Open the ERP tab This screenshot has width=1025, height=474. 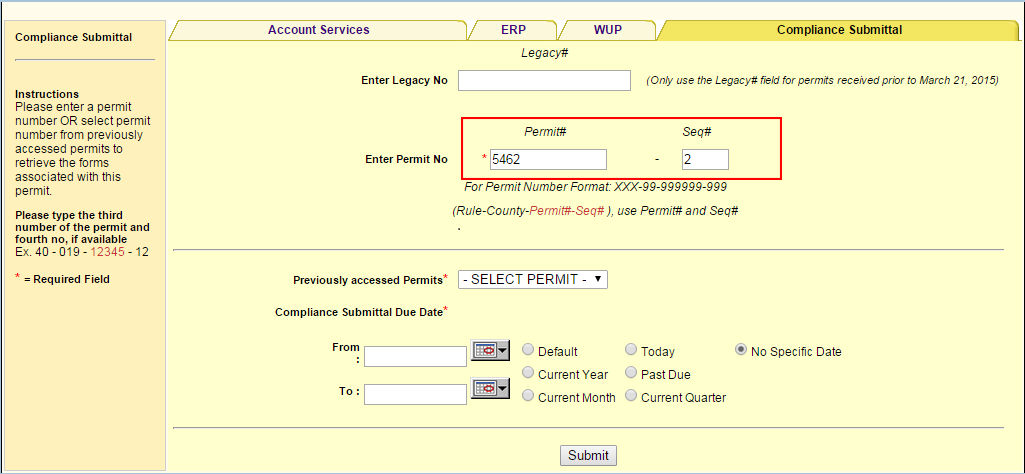[513, 30]
